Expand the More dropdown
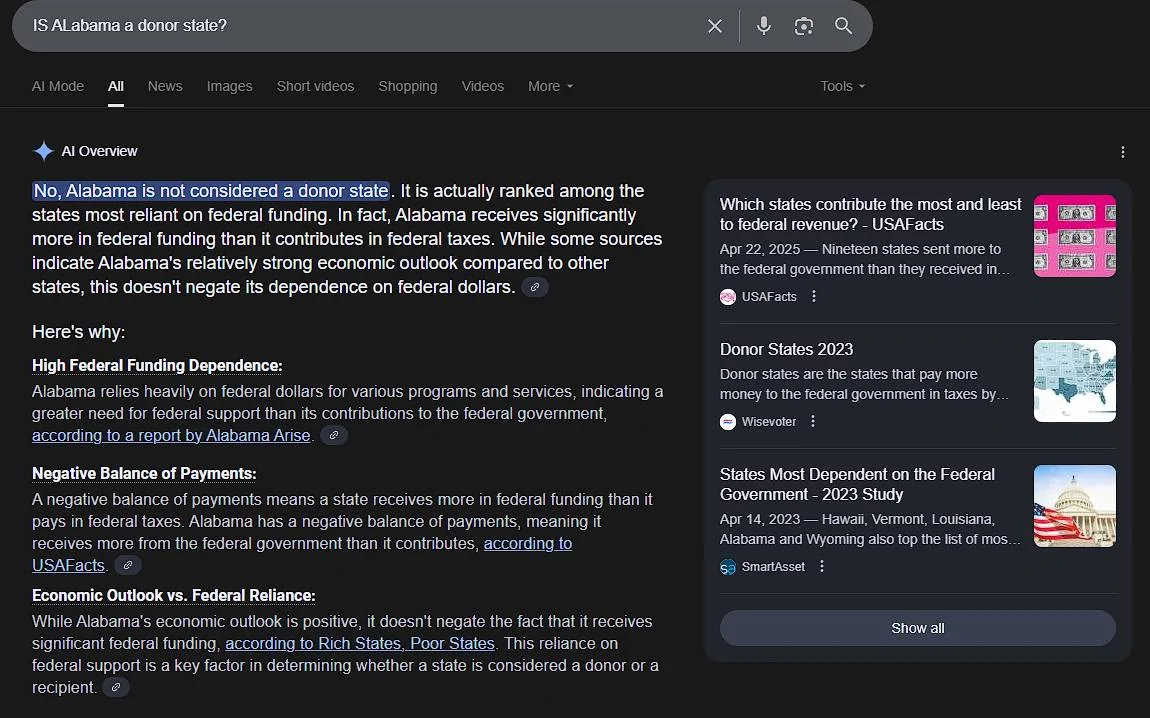Screen dimensions: 1150x718 550,86
